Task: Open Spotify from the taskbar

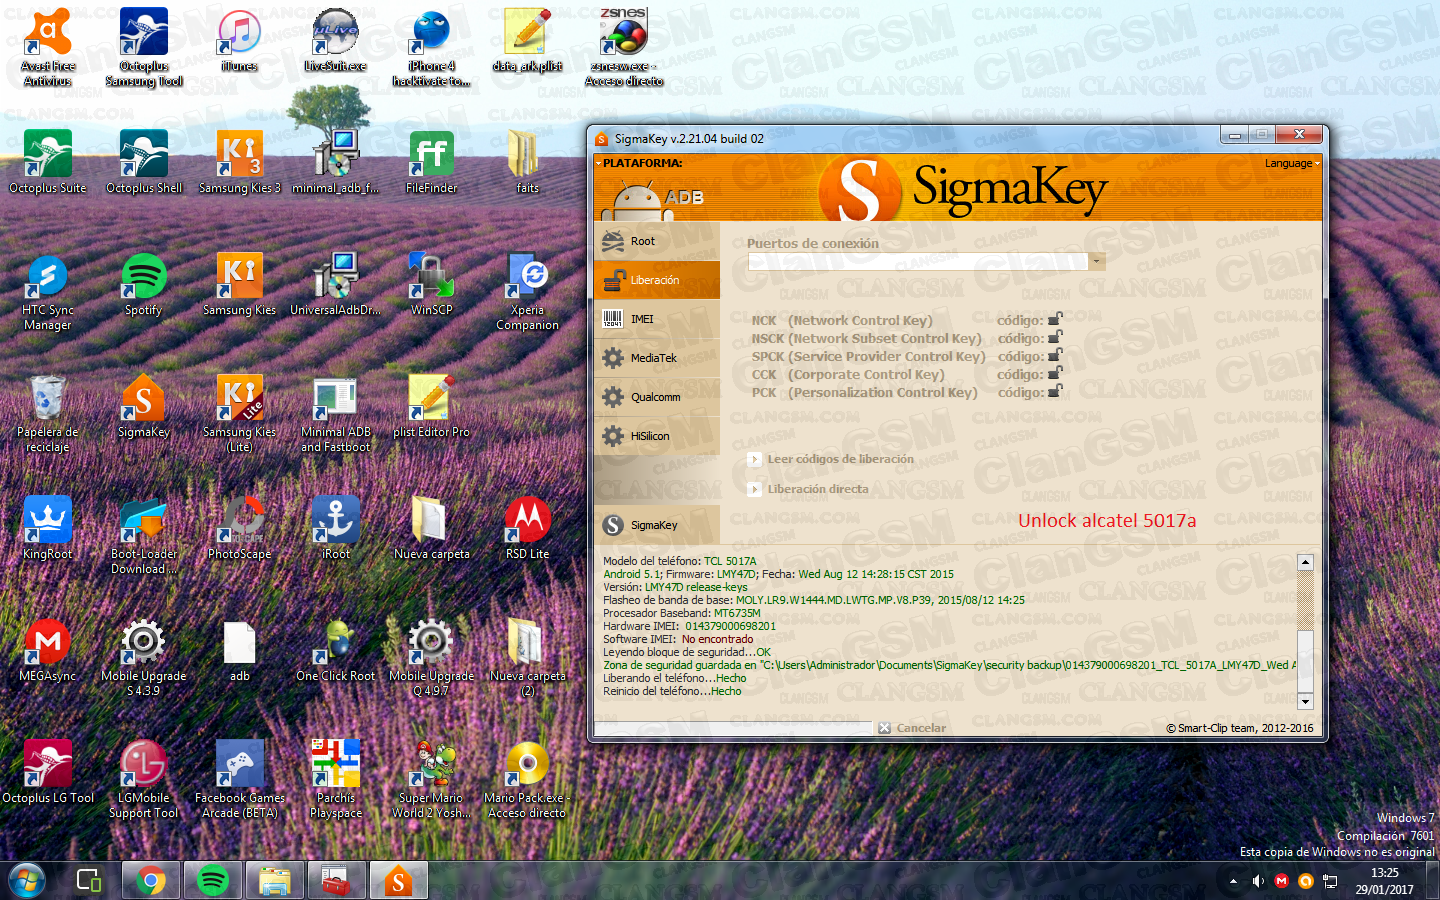Action: 213,881
